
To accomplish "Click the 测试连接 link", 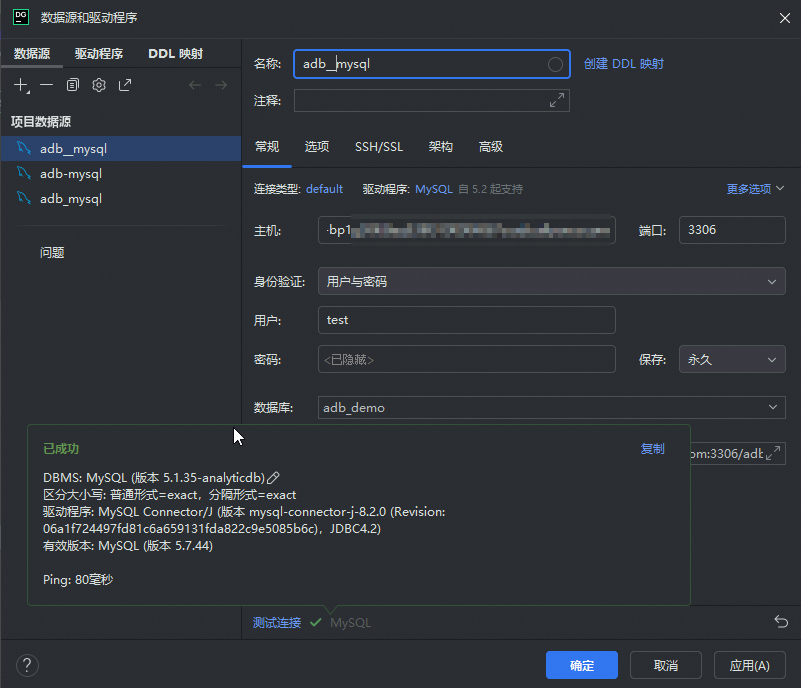I will click(277, 623).
